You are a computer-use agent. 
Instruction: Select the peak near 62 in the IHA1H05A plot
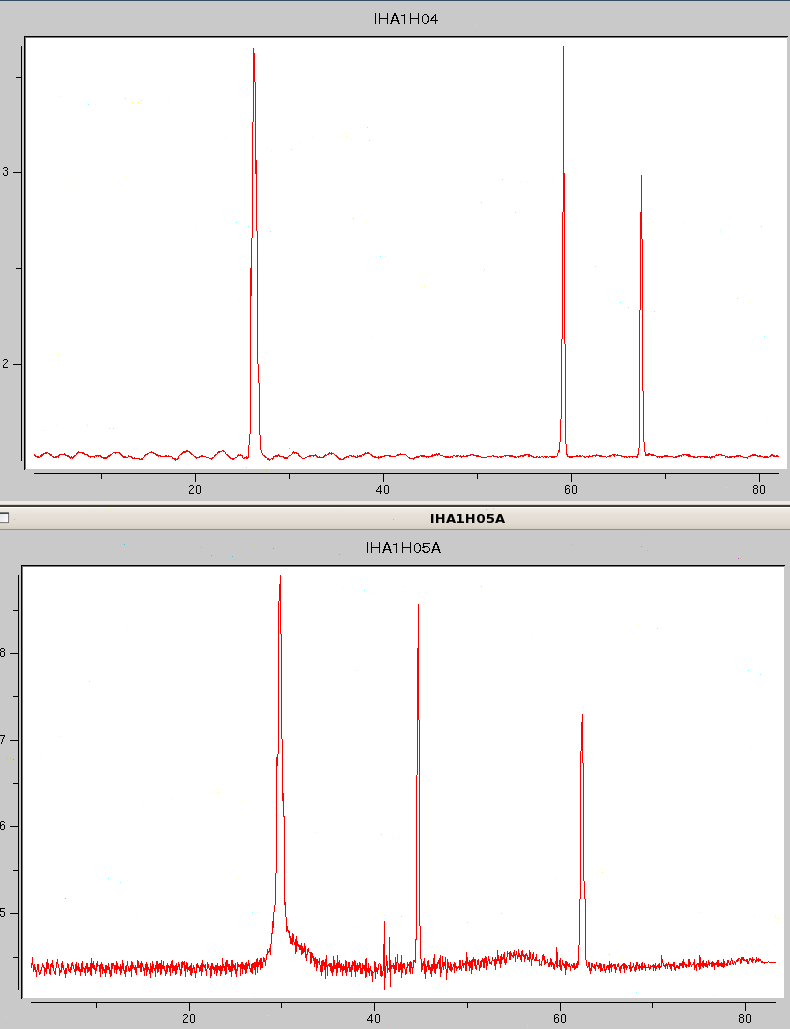(x=581, y=840)
